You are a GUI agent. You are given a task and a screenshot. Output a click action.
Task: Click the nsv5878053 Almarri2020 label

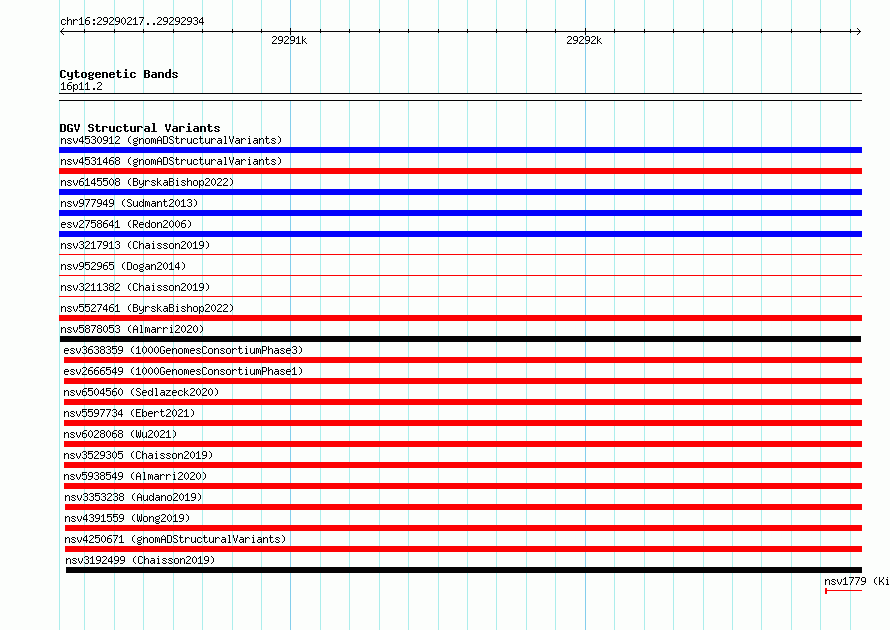(x=132, y=329)
